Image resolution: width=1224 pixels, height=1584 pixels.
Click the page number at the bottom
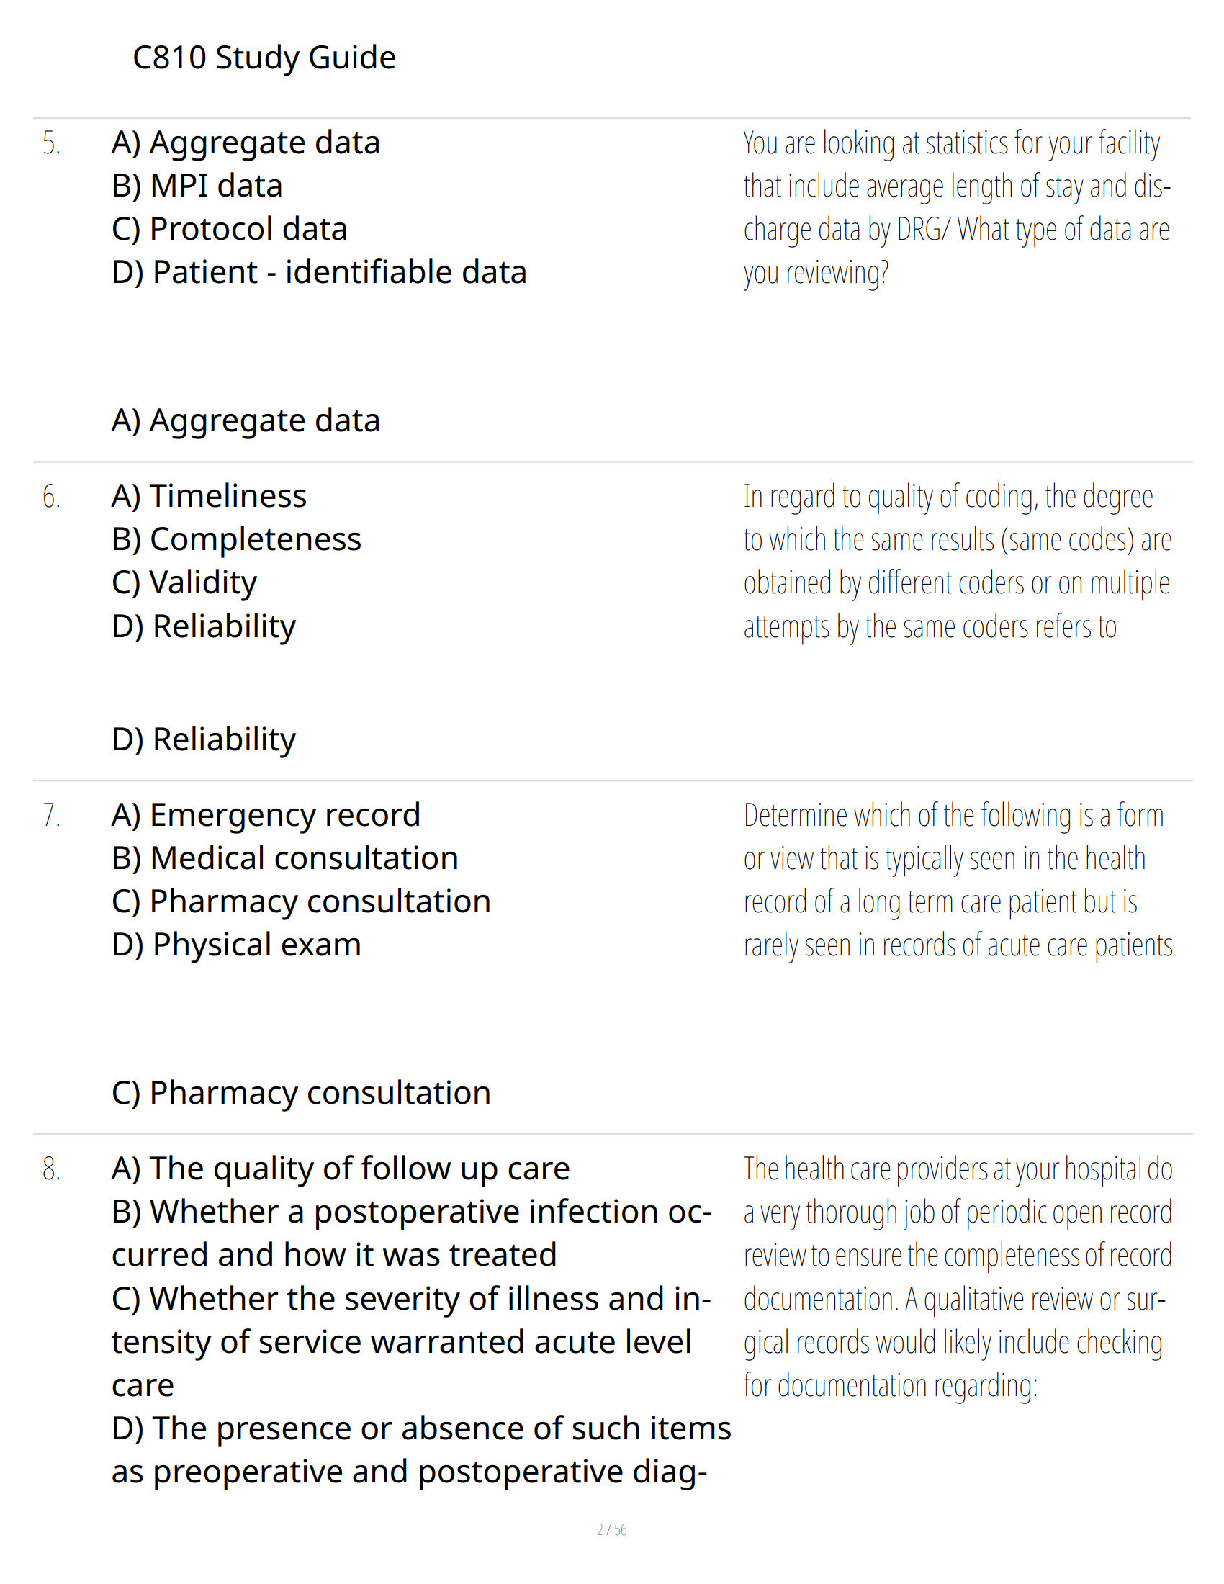coord(611,1529)
